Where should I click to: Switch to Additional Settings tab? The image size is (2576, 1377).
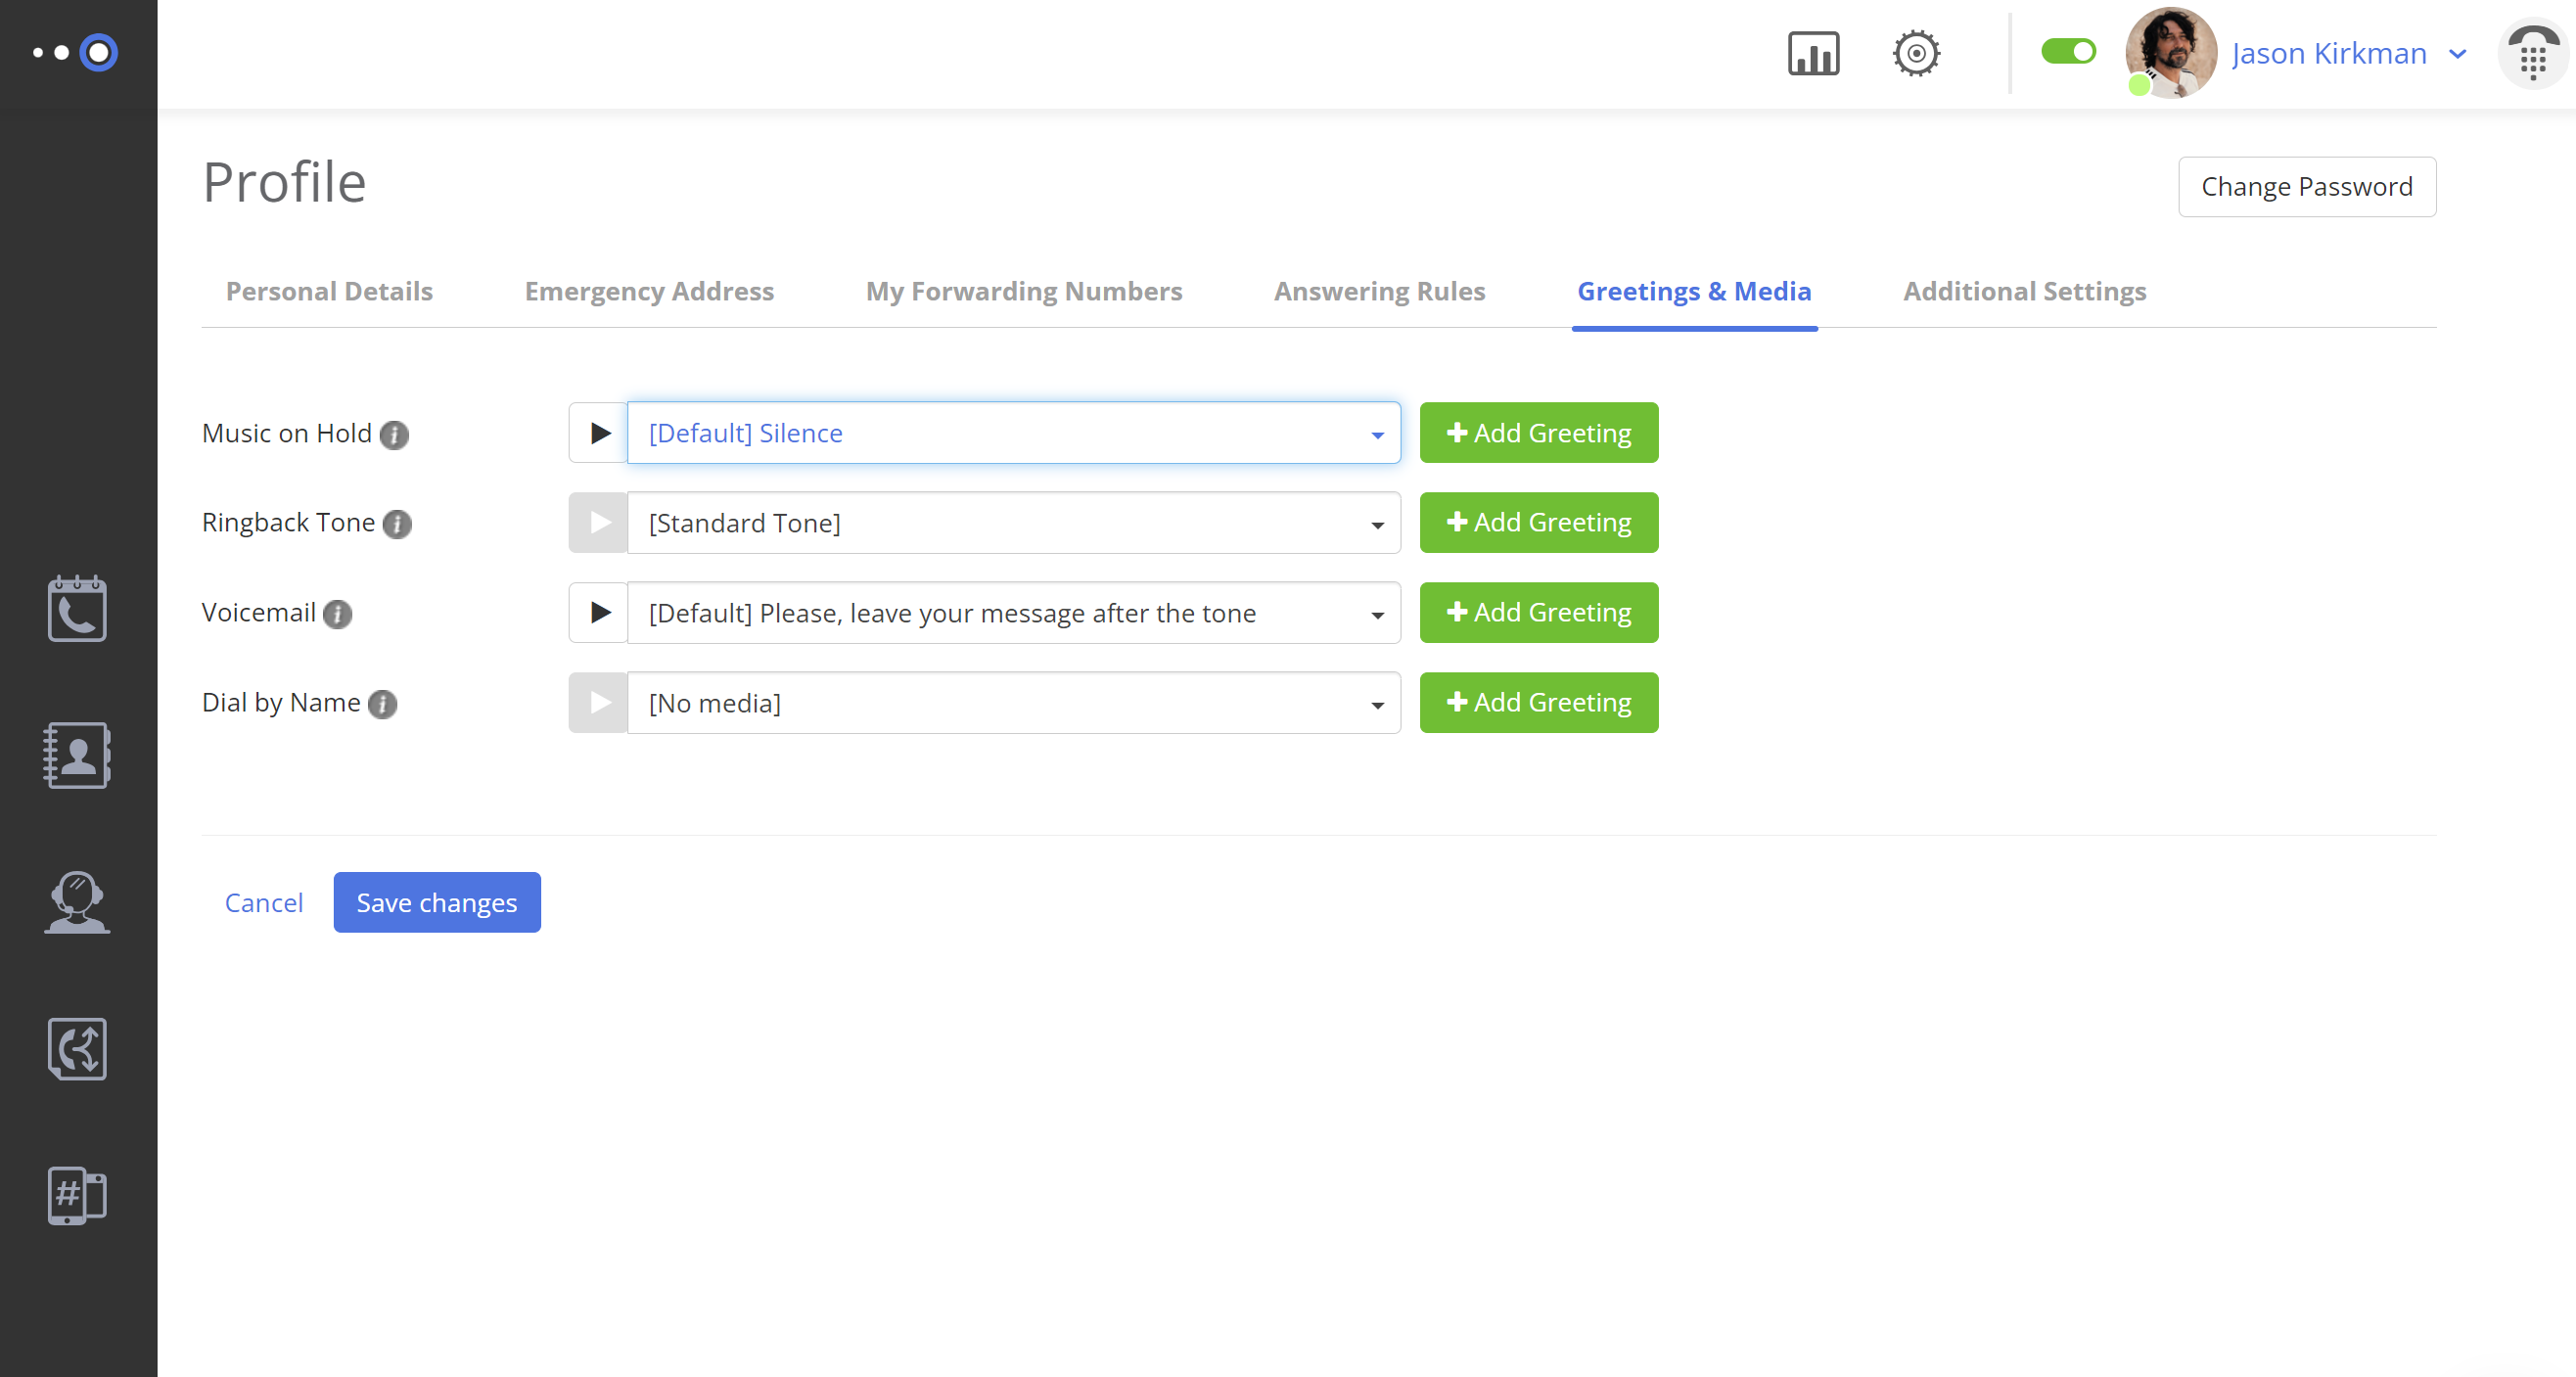[x=2024, y=291]
